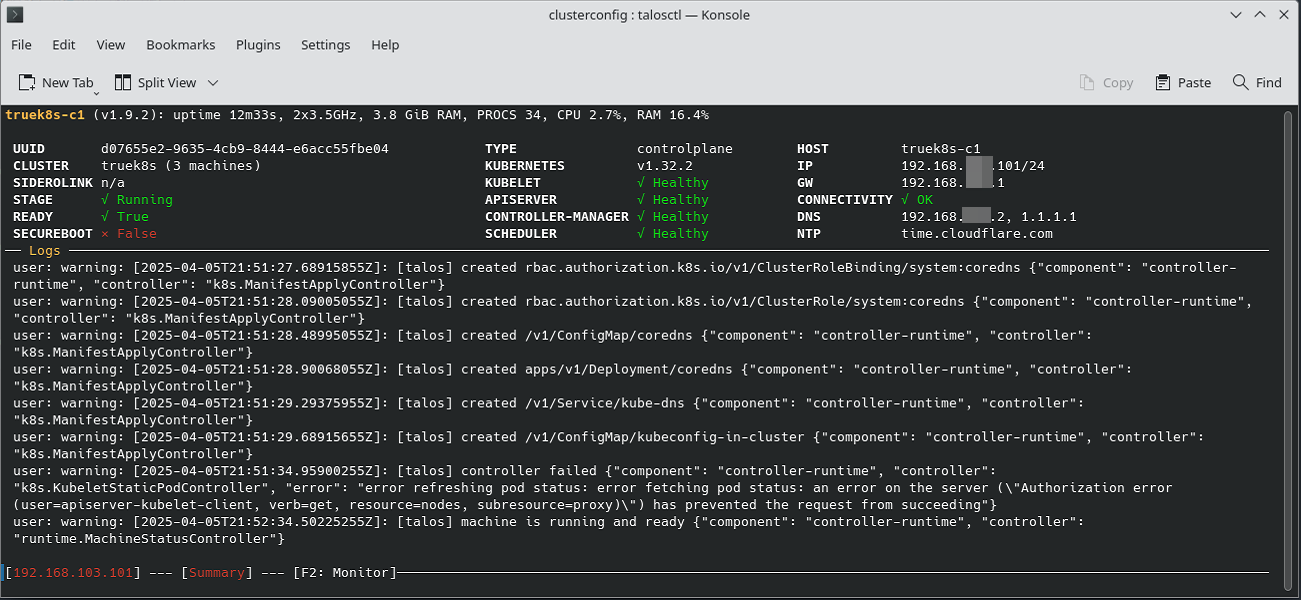This screenshot has height=600, width=1301.
Task: Open the Help menu
Action: (x=385, y=45)
